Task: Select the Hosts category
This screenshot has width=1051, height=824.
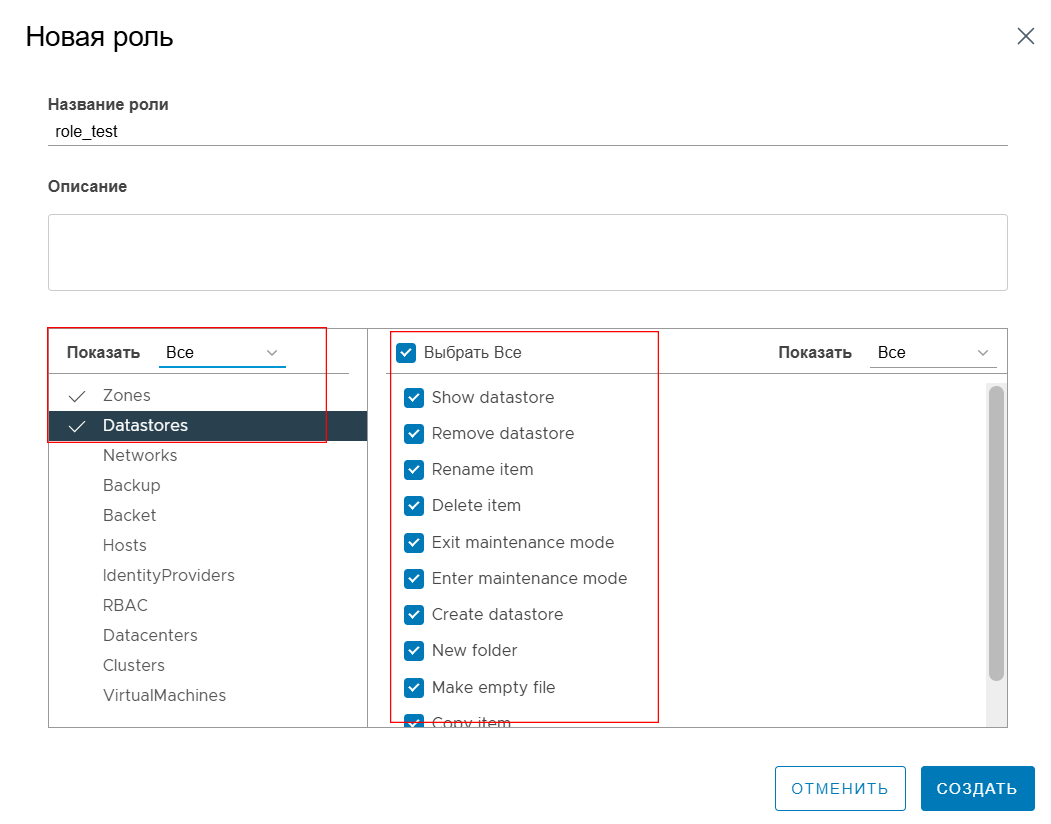Action: pos(208,546)
